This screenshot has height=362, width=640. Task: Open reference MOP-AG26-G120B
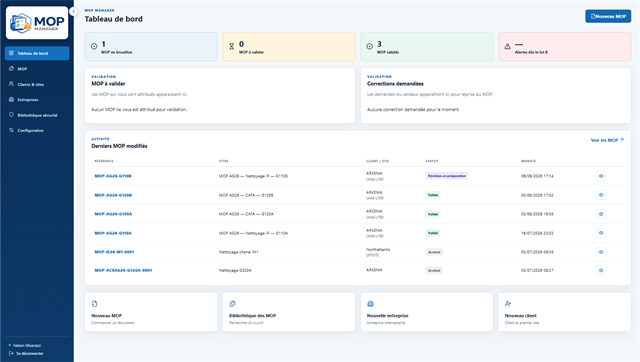[113, 195]
